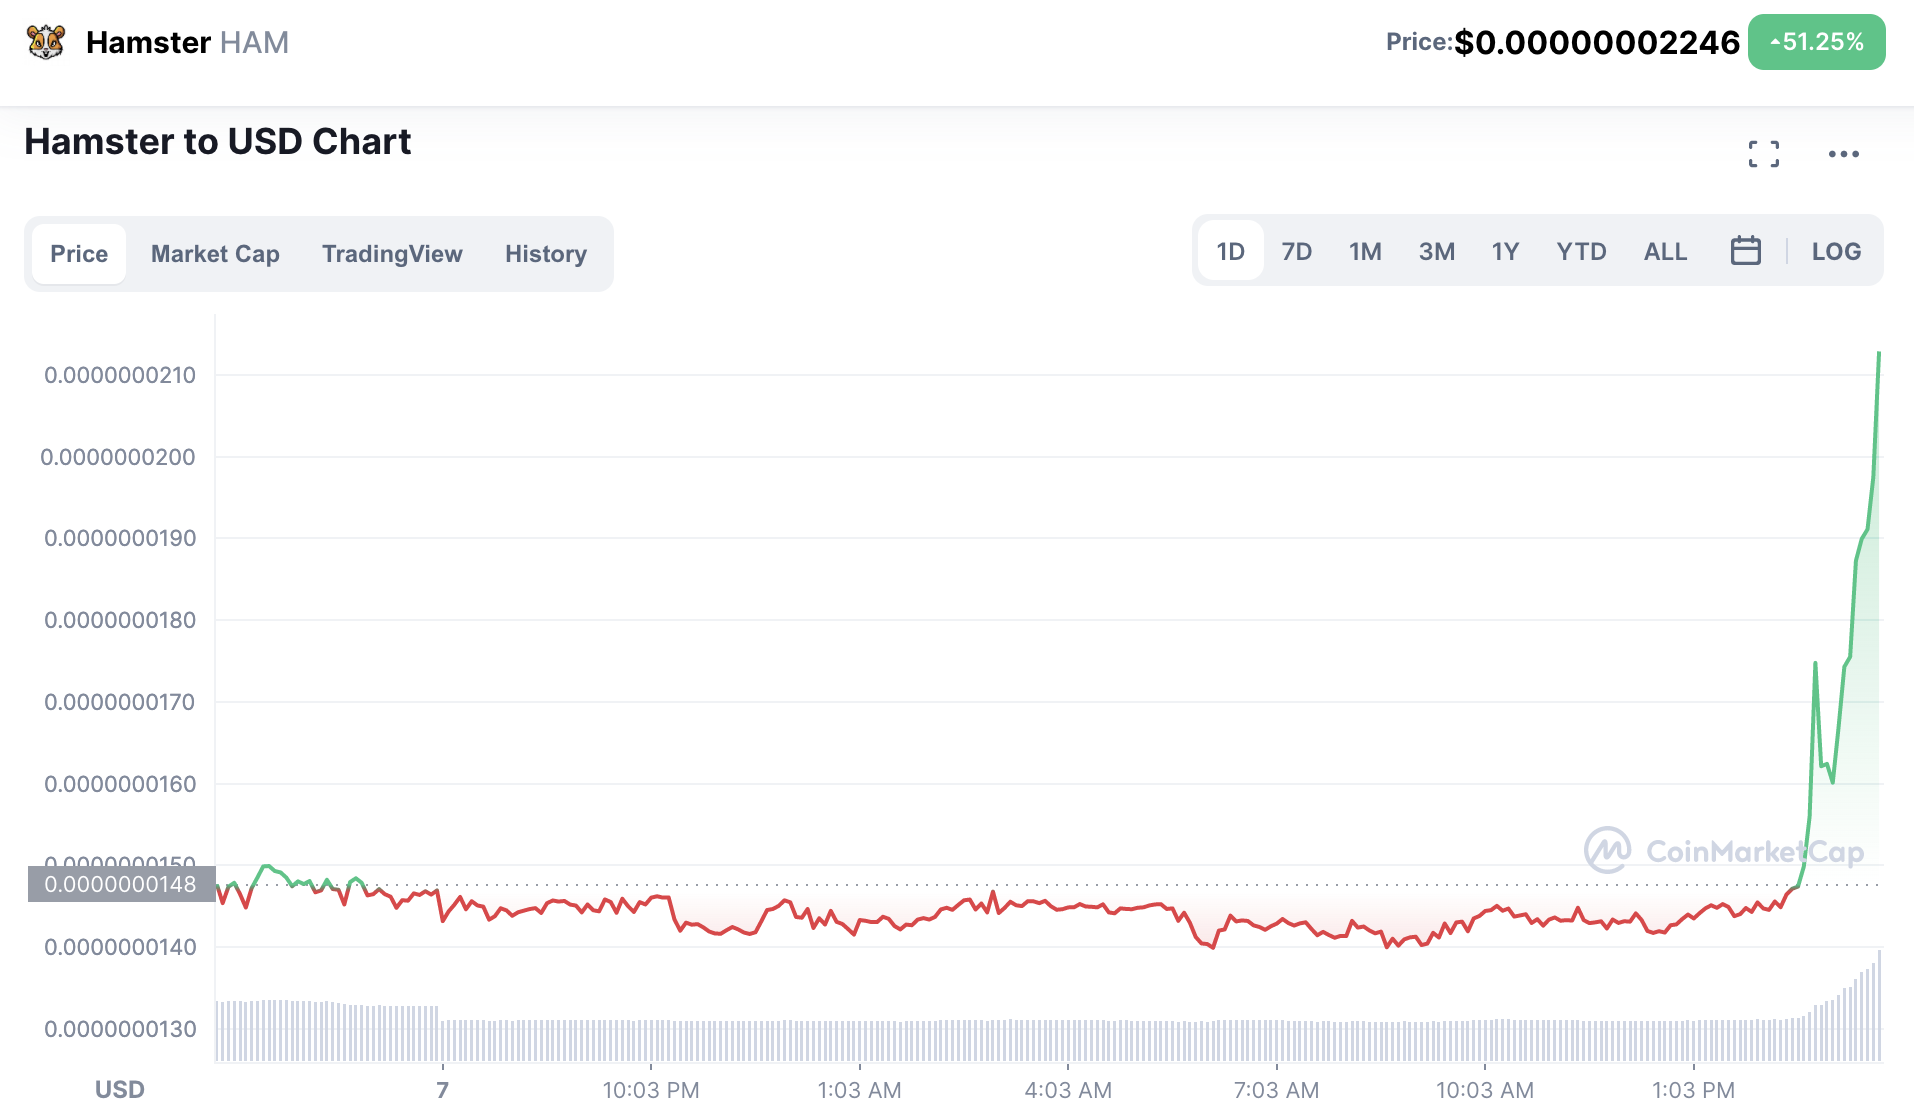
Task: Switch to TradingView tab
Action: 392,254
